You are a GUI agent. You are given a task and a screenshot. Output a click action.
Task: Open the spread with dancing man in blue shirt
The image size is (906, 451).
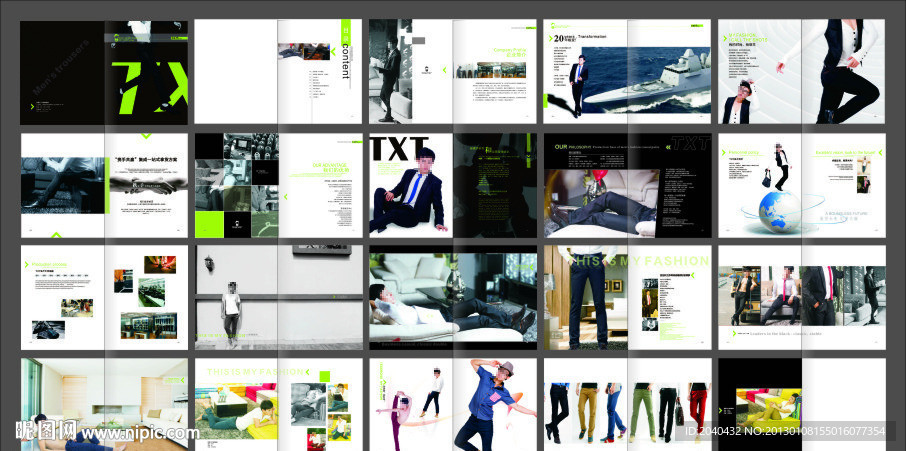453,404
